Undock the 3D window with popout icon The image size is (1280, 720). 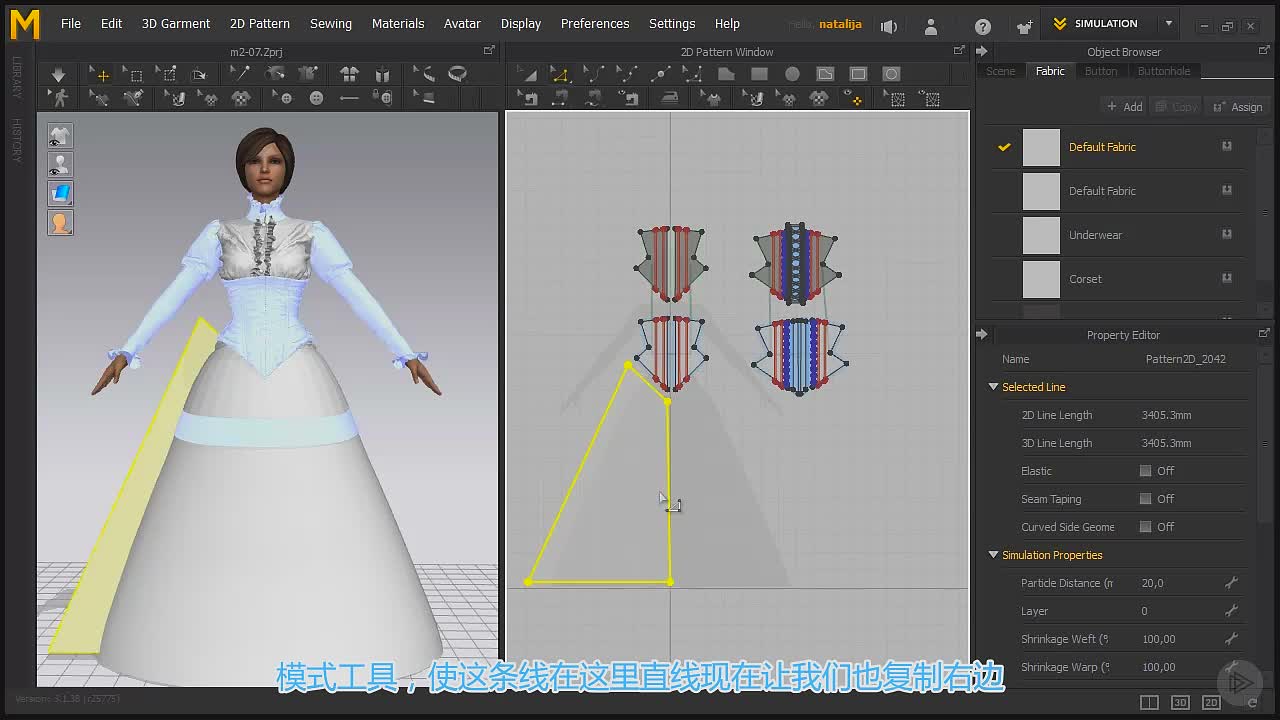(x=489, y=50)
